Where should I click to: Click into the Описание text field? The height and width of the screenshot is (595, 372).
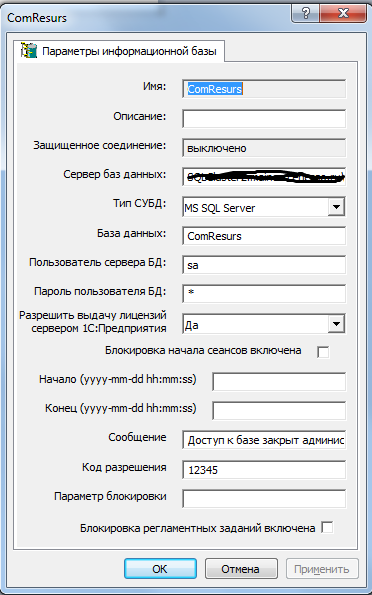pyautogui.click(x=264, y=118)
